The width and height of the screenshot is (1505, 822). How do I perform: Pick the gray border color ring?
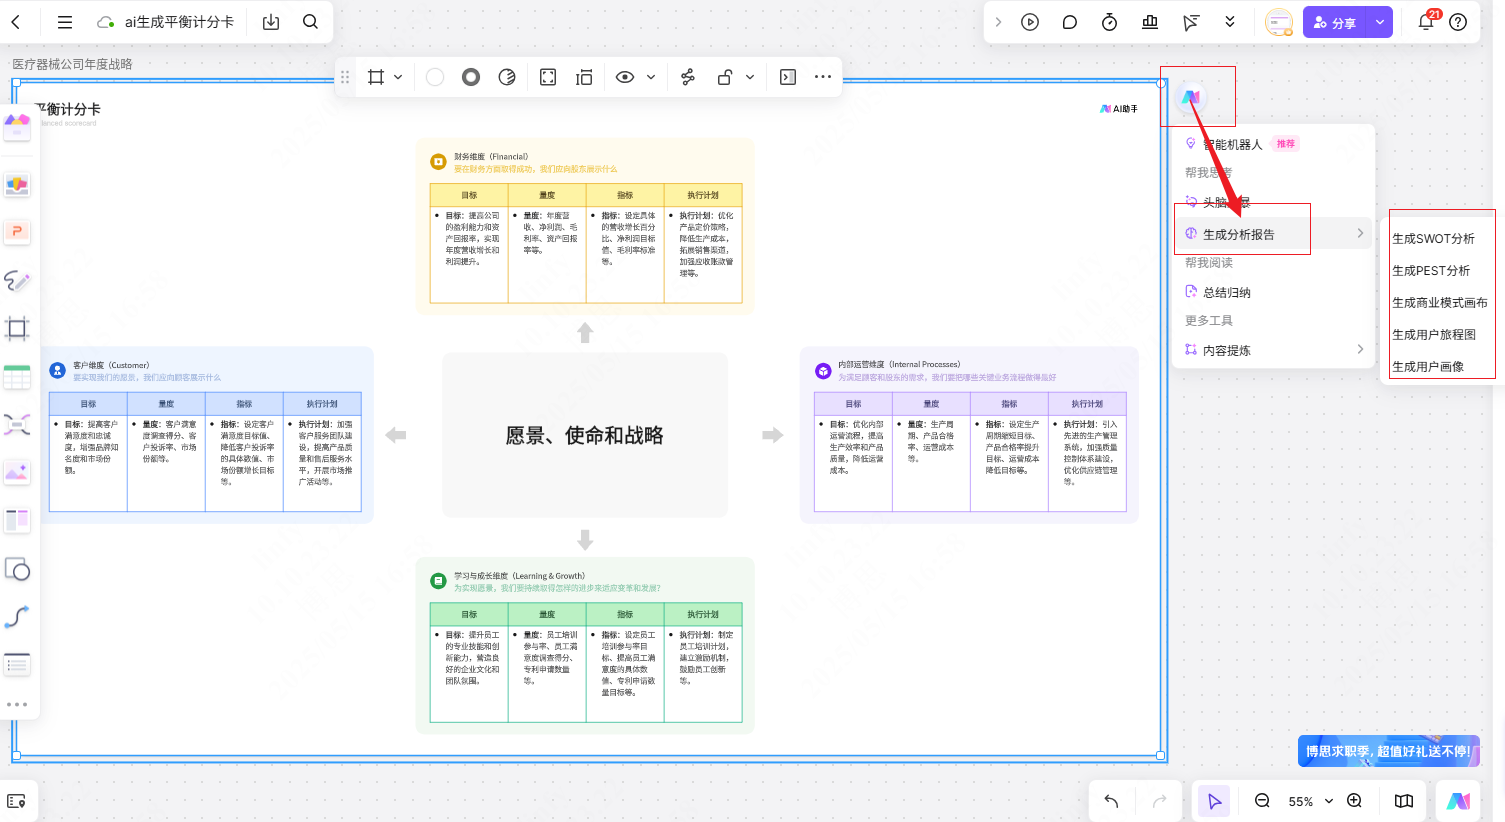pyautogui.click(x=471, y=77)
